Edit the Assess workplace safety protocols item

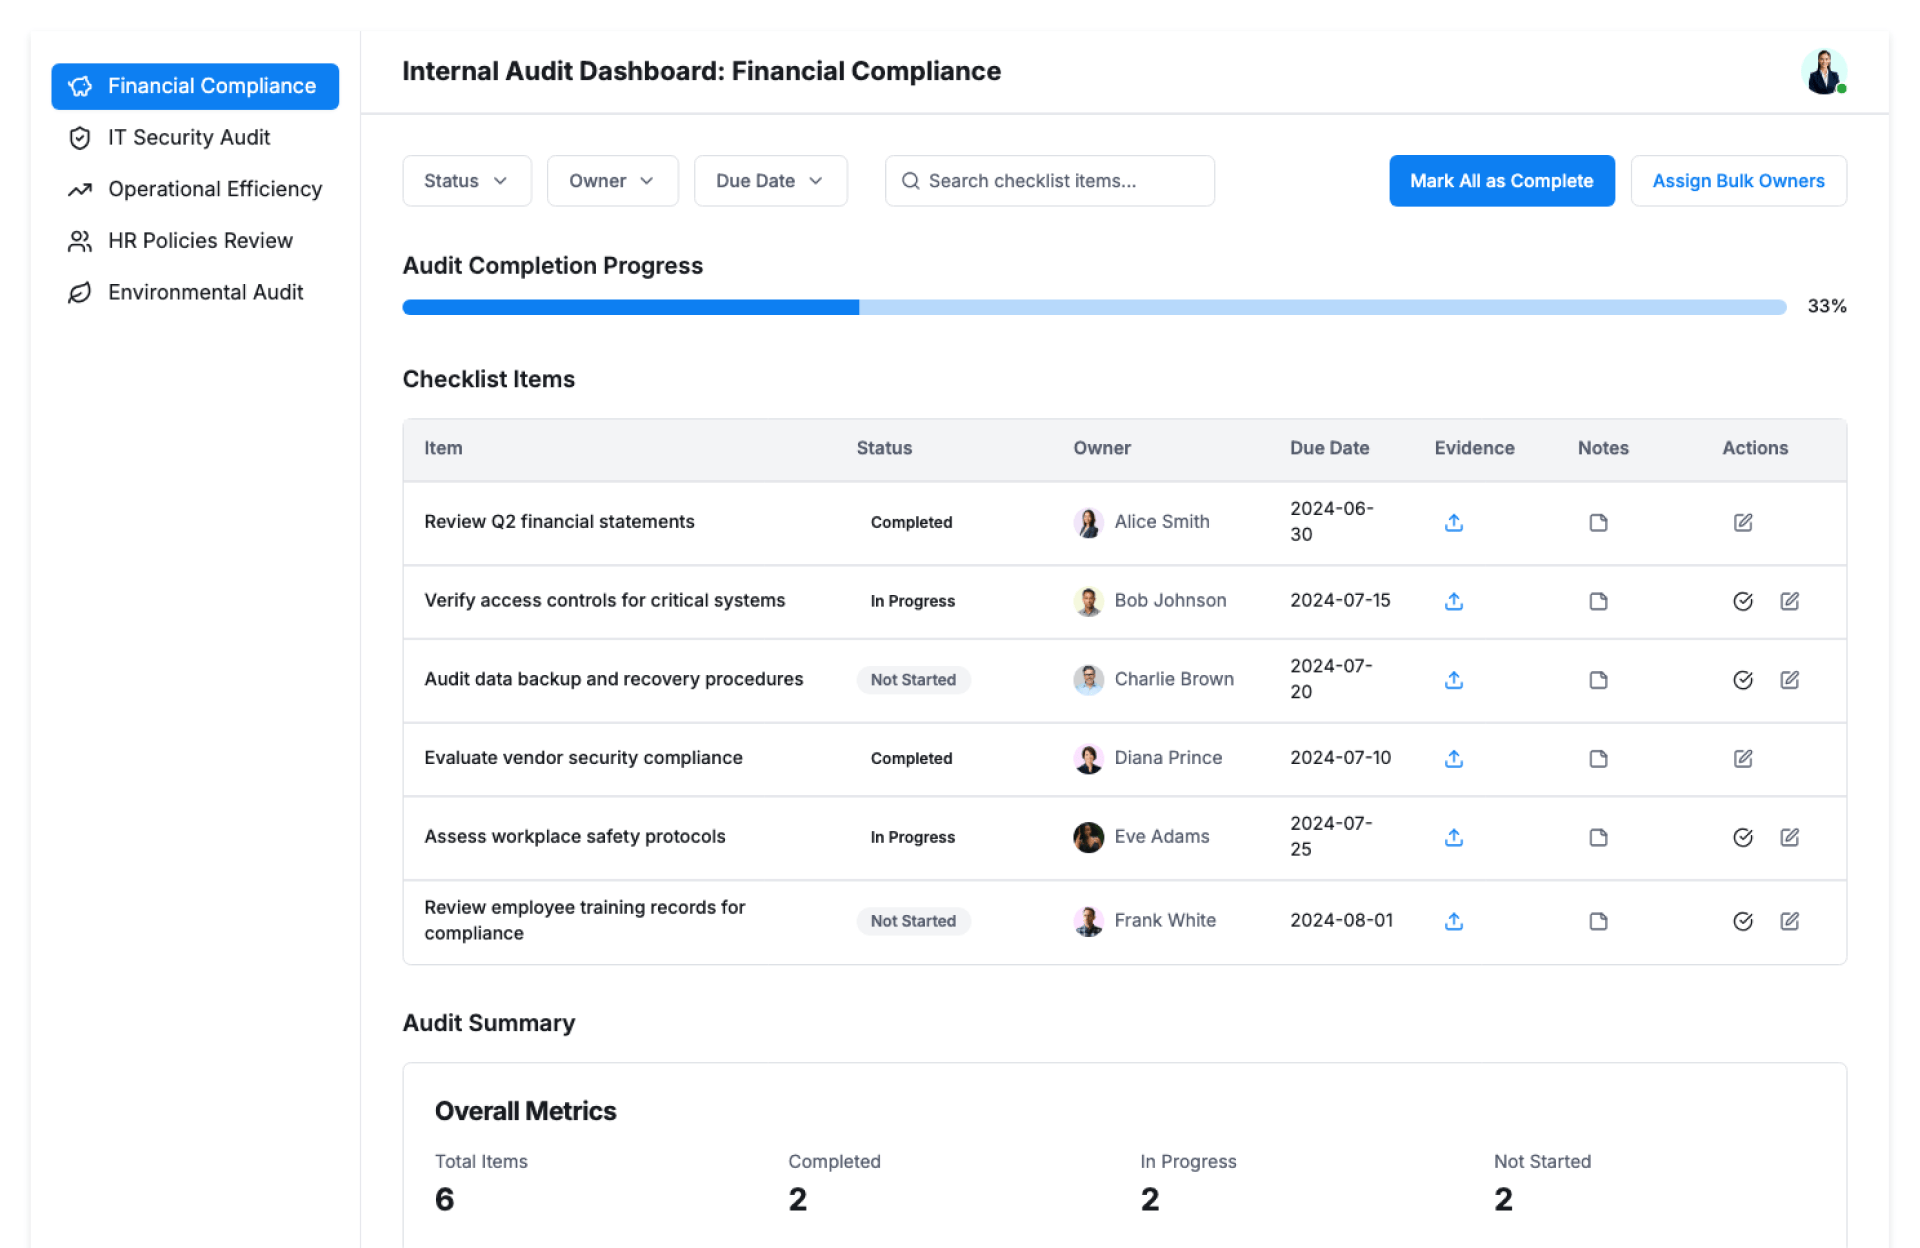coord(1789,837)
